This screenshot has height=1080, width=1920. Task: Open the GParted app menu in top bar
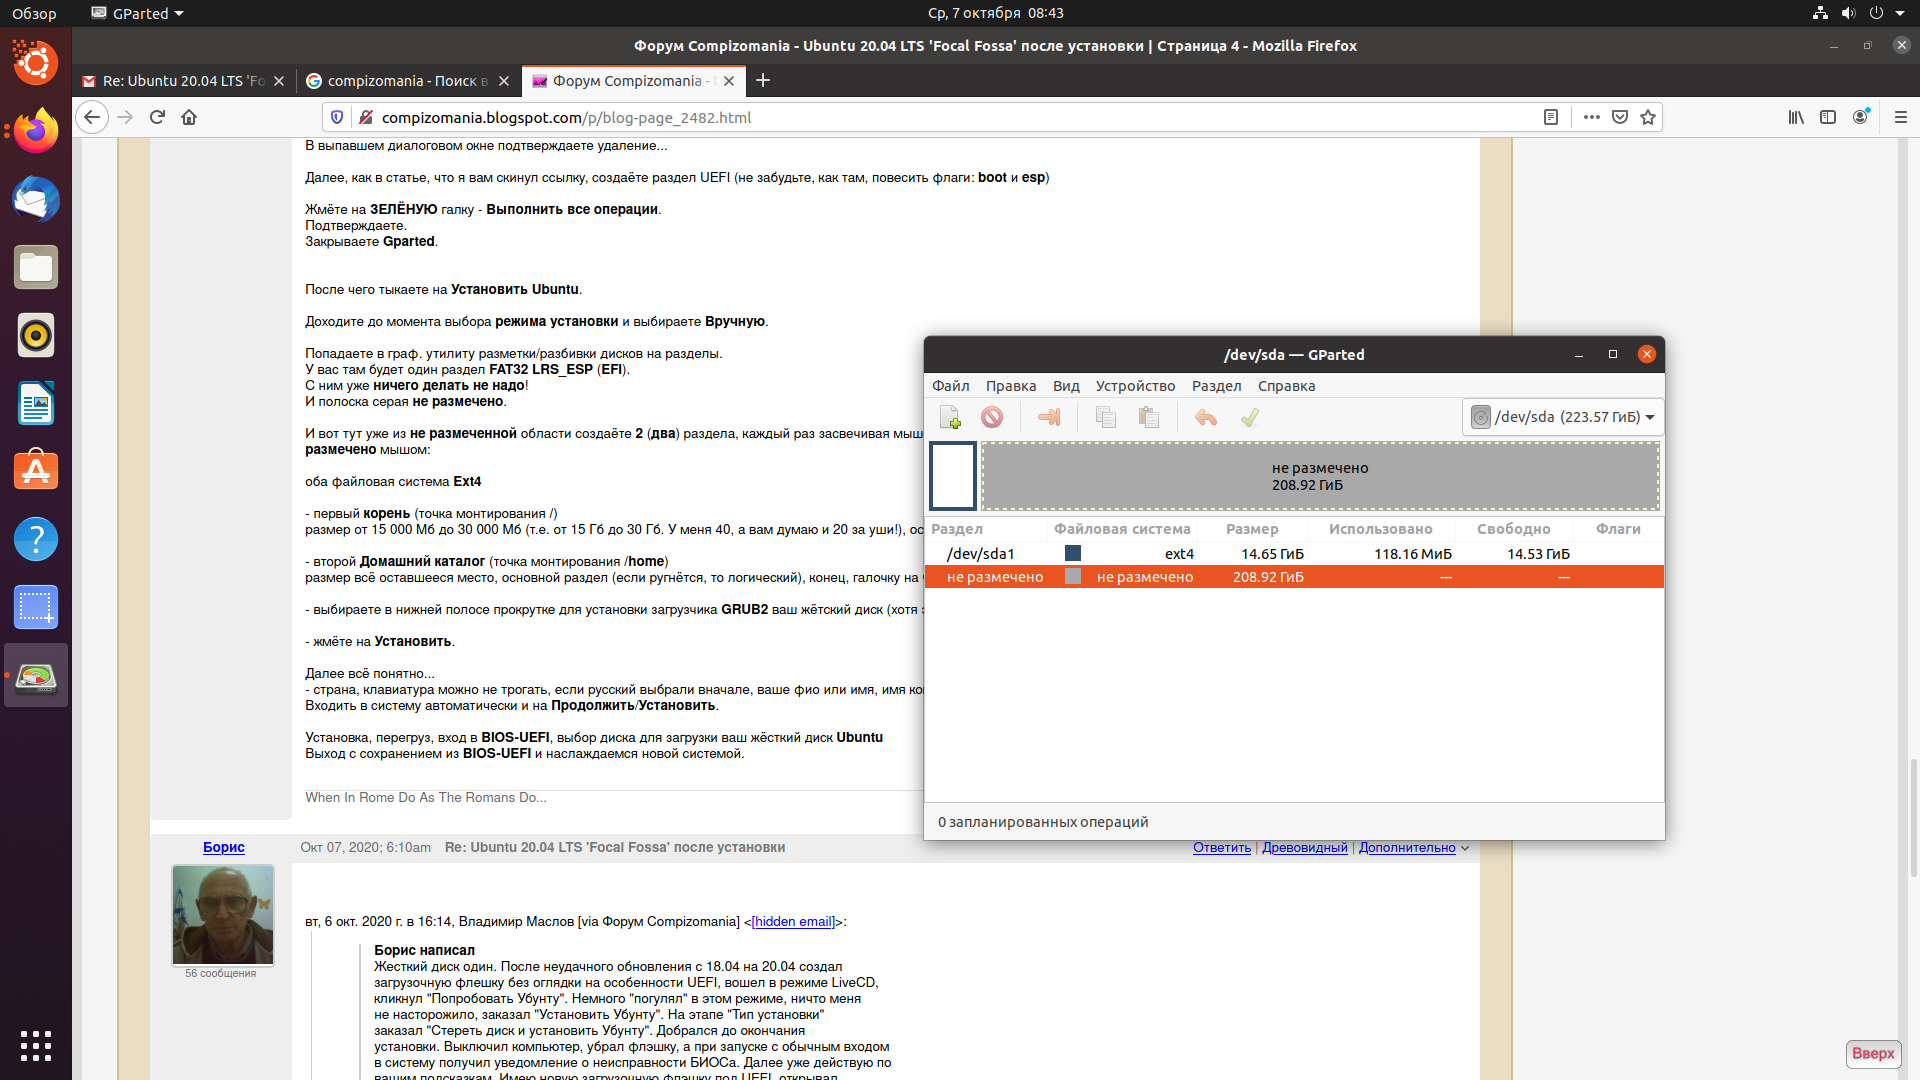click(x=138, y=13)
